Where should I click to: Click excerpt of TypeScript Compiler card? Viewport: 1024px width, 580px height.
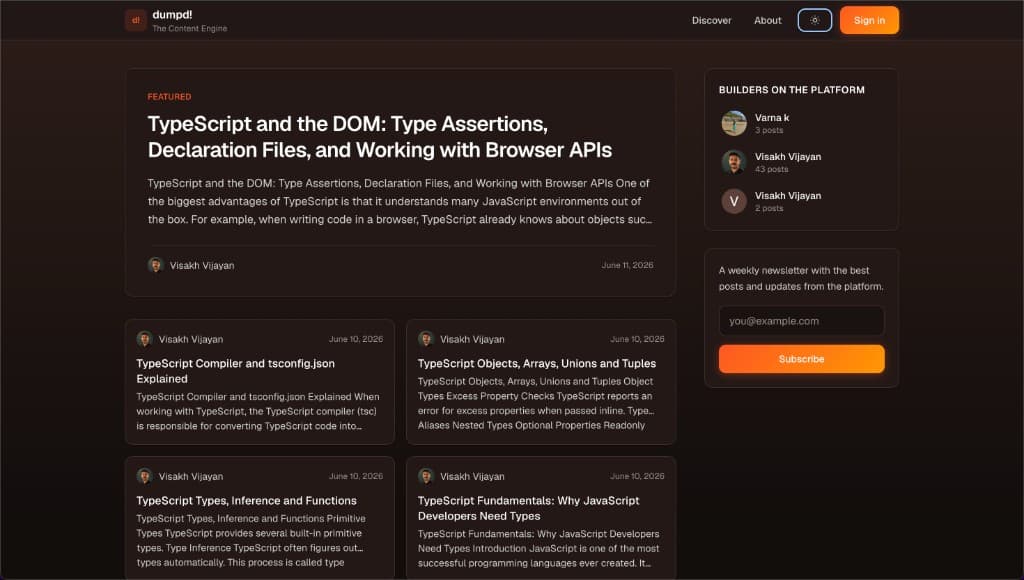[x=257, y=411]
